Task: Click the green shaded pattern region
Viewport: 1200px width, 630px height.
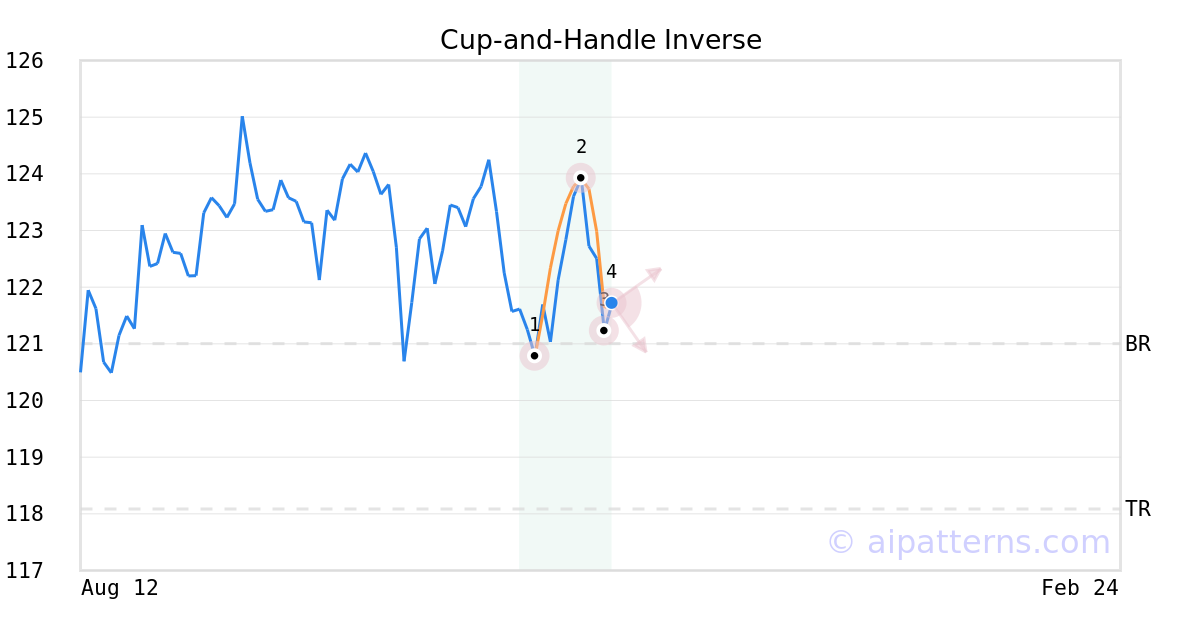Action: pos(565,450)
